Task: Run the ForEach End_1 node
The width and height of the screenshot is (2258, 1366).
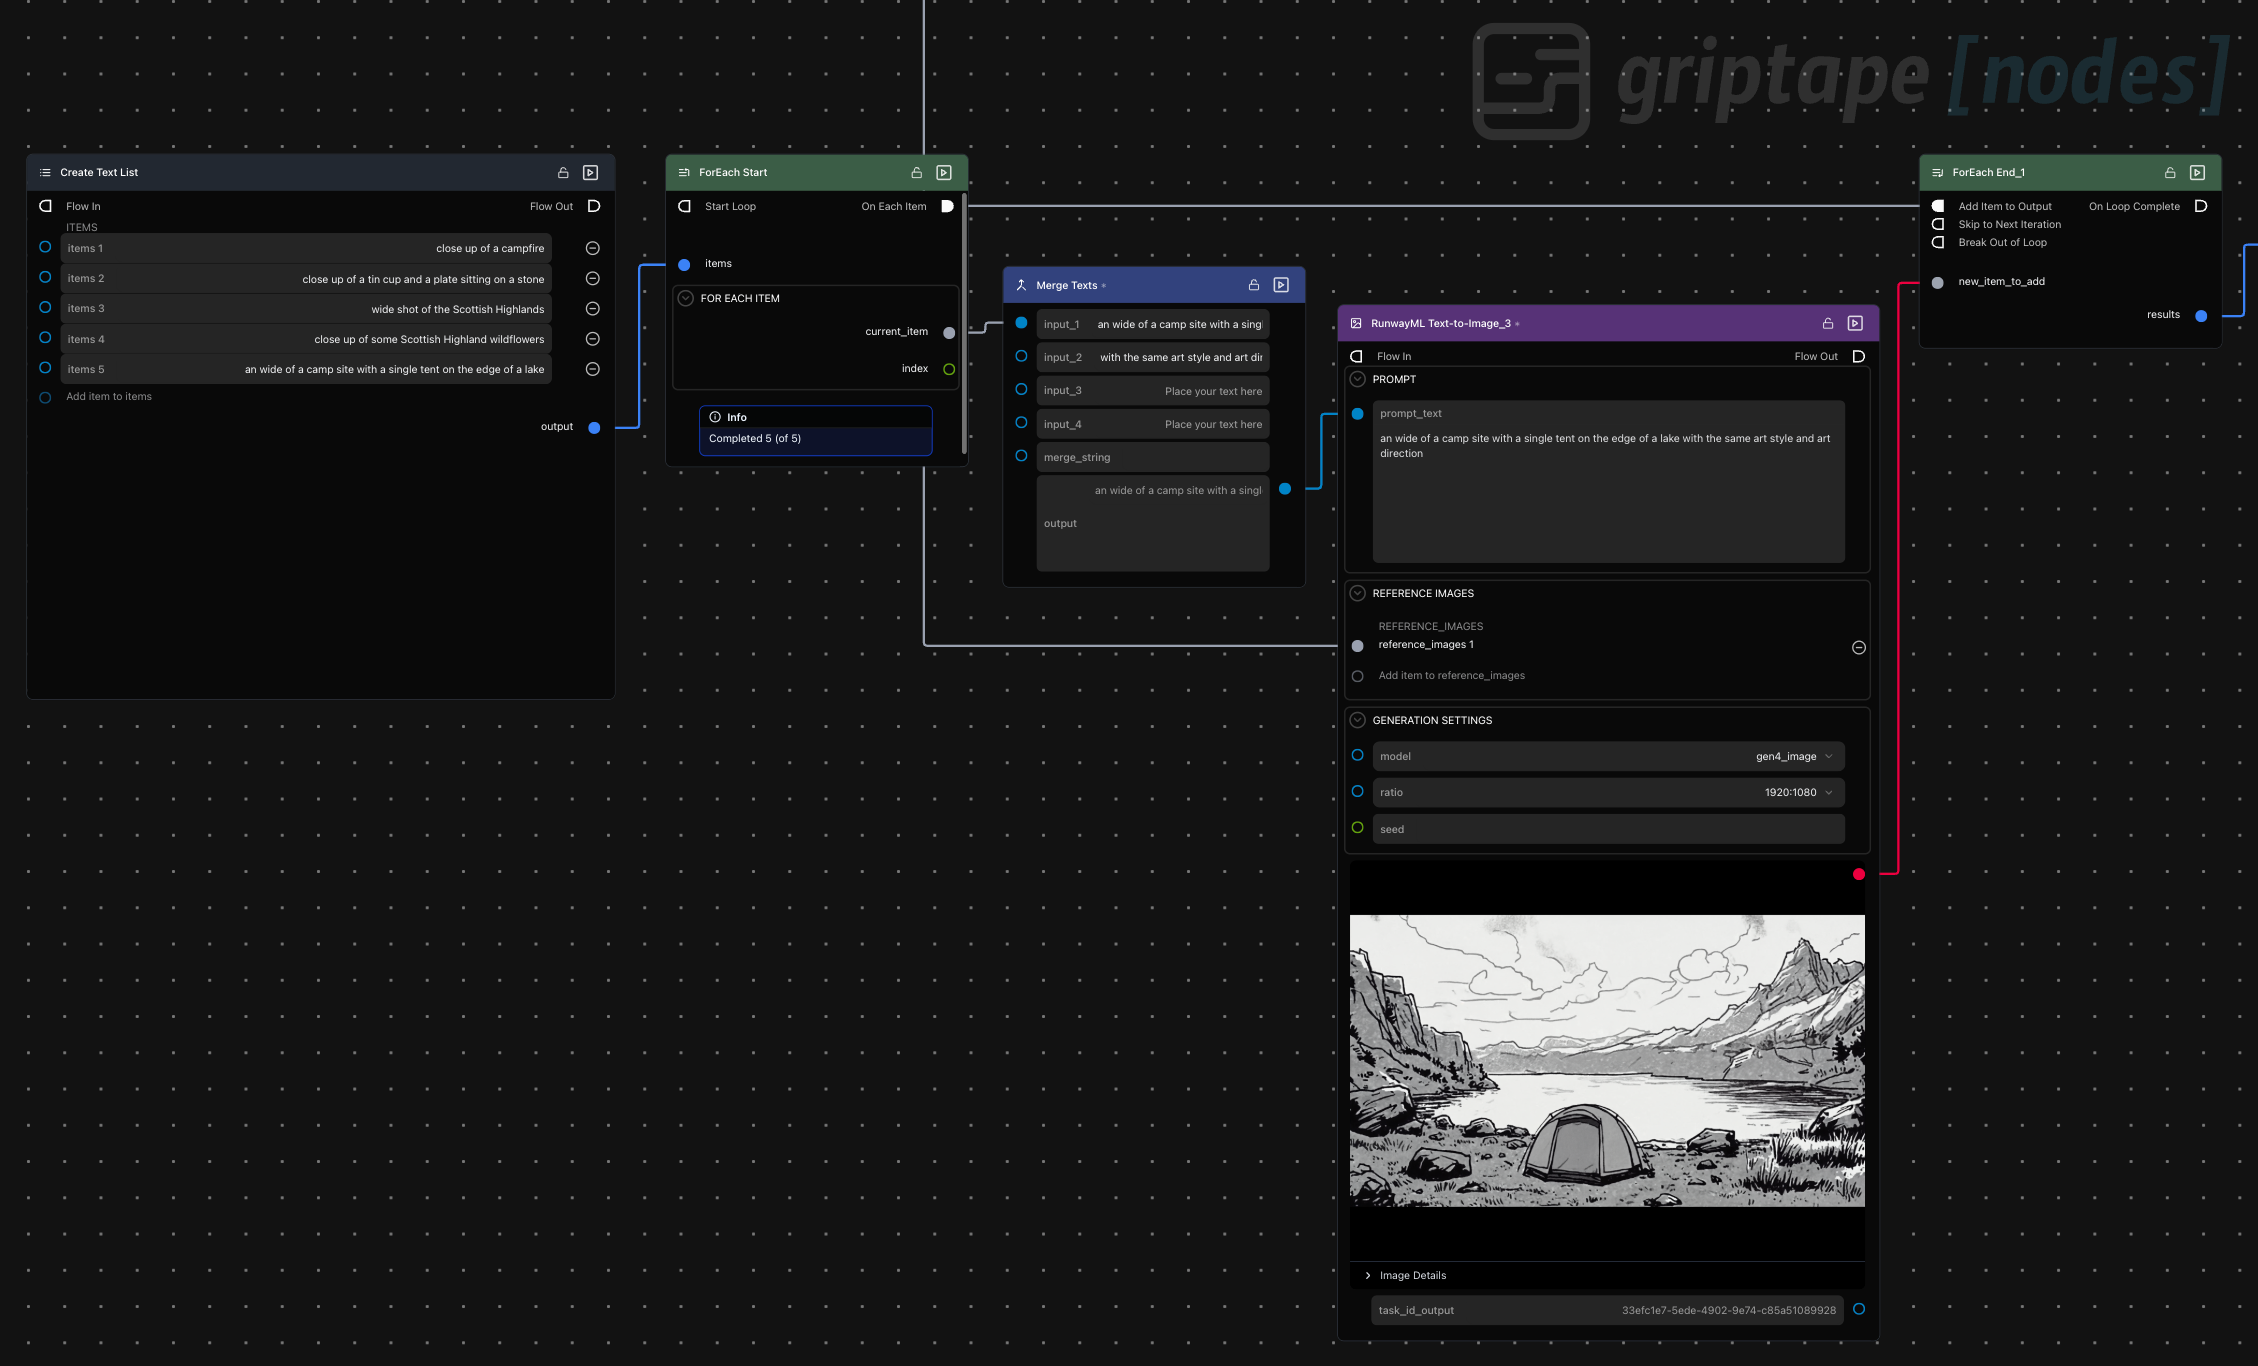Action: (2197, 173)
